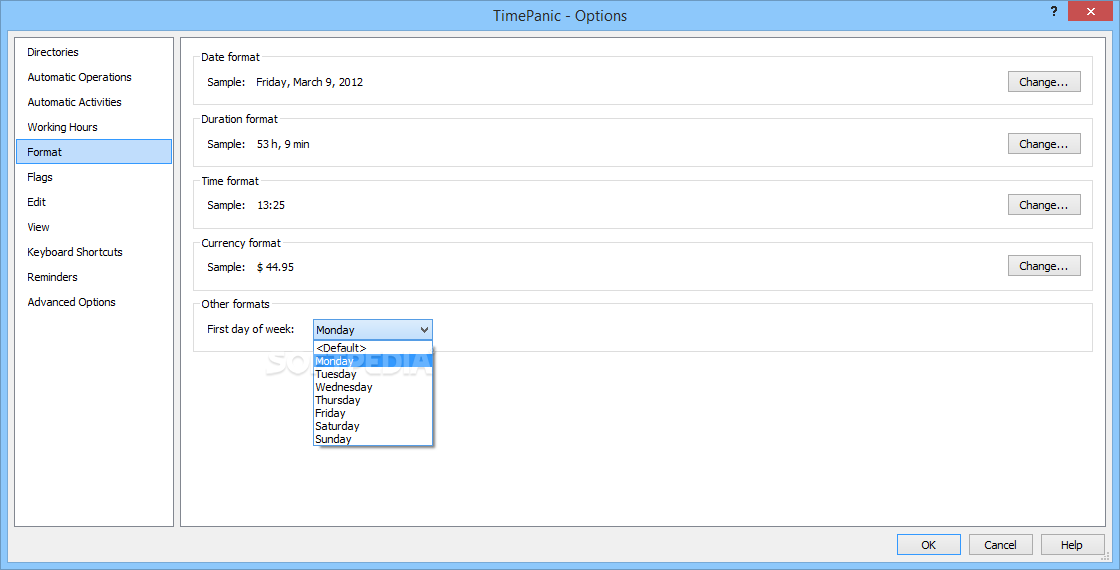Choose <Default> as first day of week

click(373, 348)
